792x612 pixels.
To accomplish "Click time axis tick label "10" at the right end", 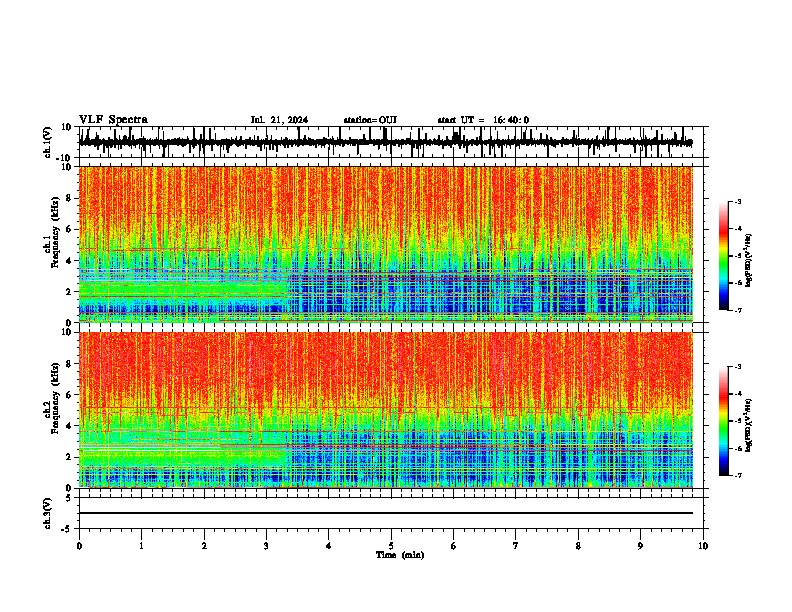I will pos(703,546).
